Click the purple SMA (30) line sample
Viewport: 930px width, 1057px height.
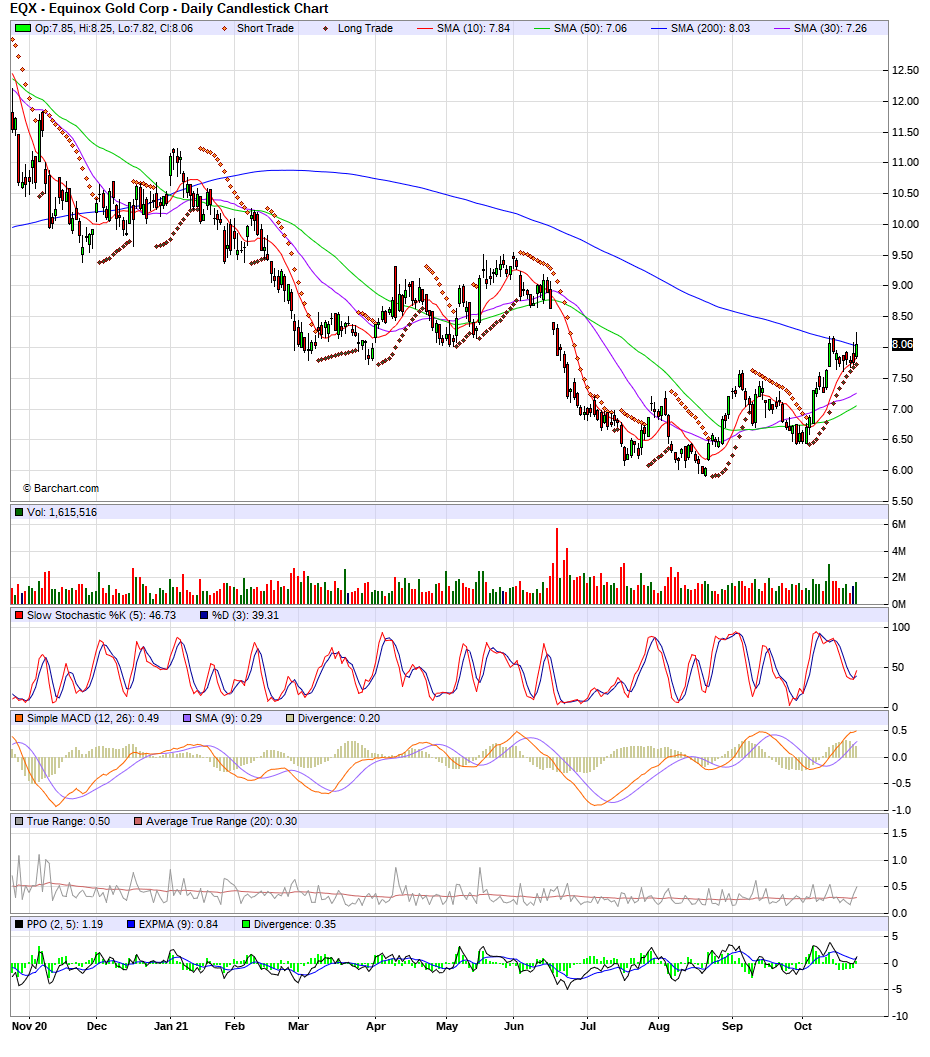click(782, 28)
